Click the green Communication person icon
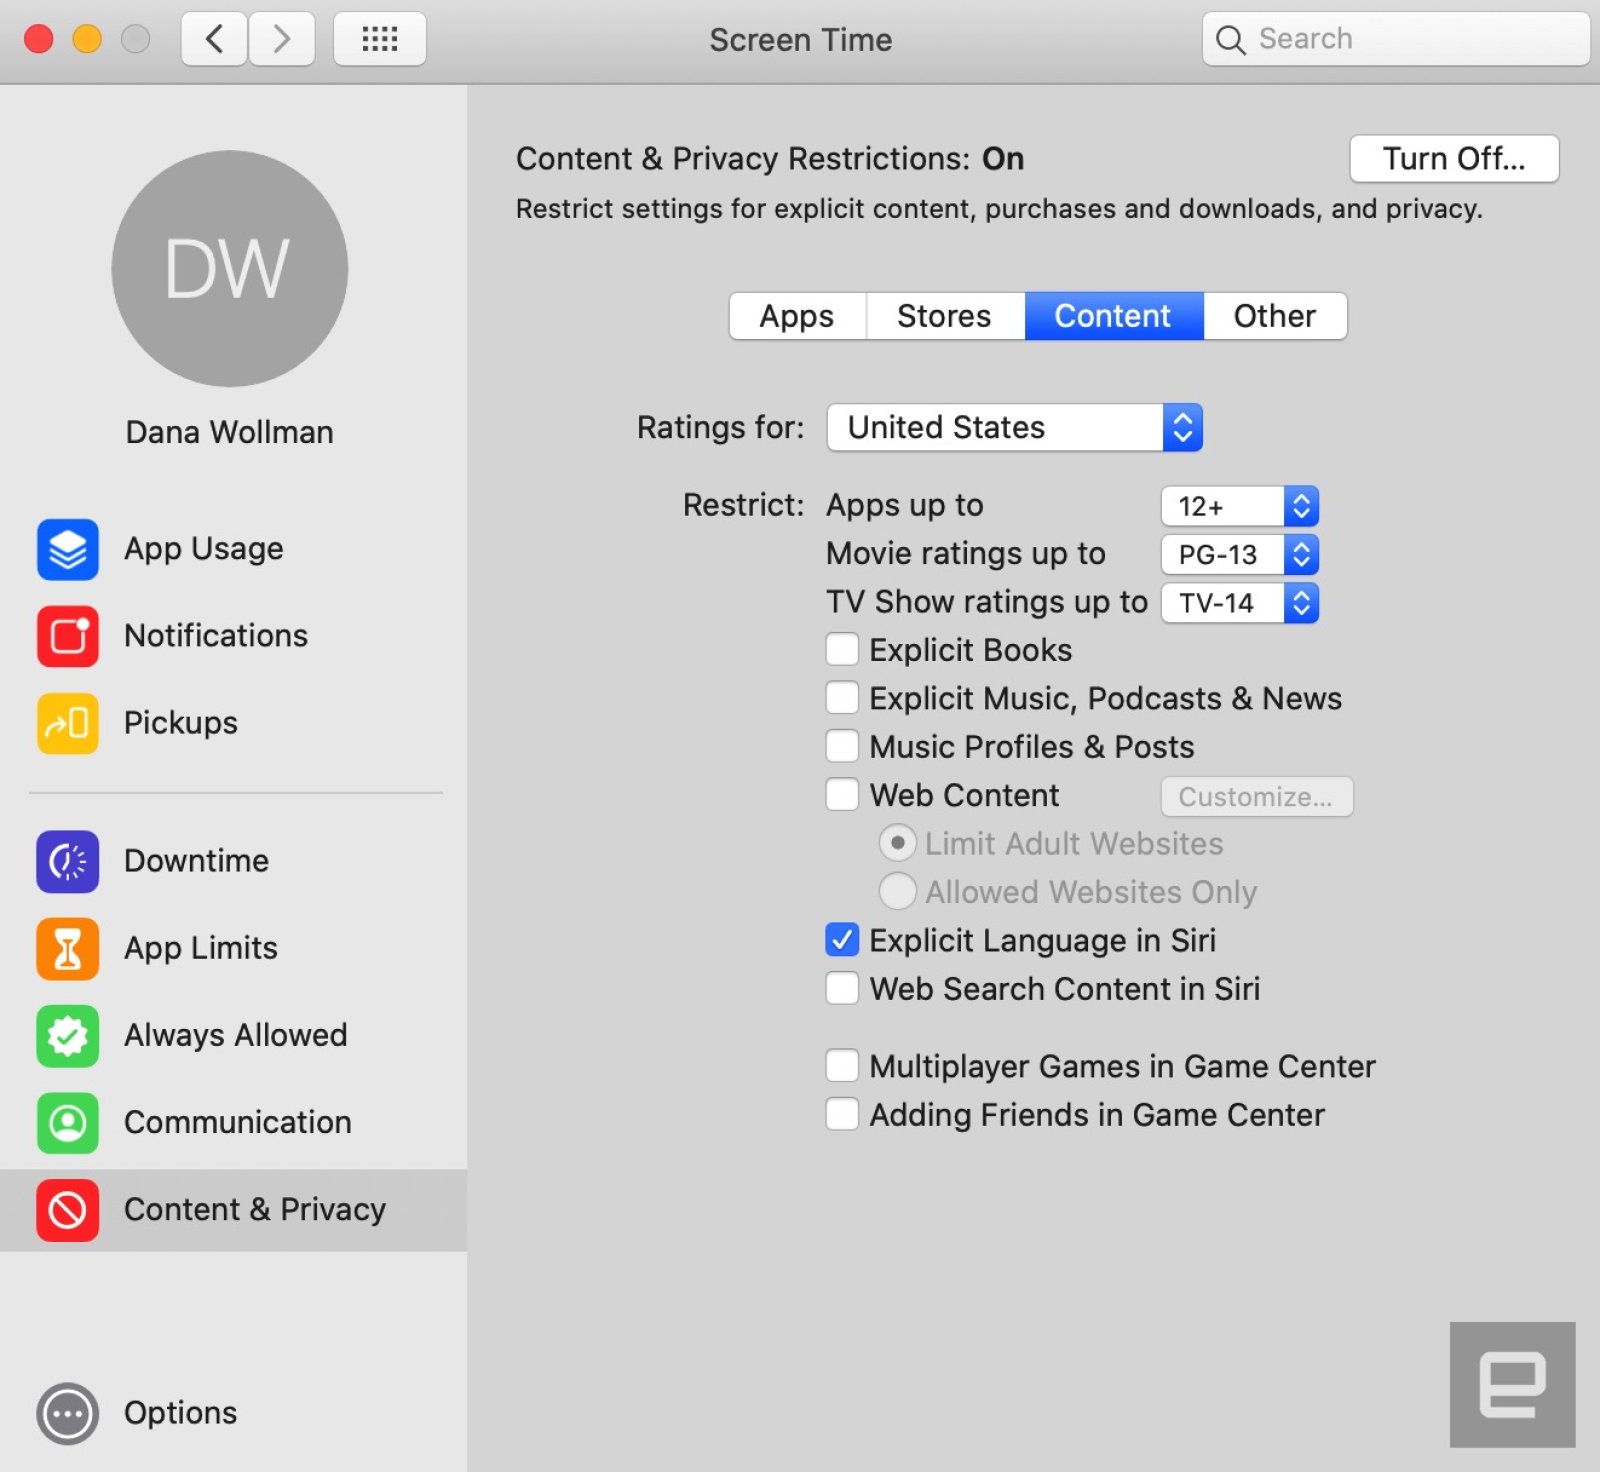1600x1472 pixels. tap(68, 1122)
